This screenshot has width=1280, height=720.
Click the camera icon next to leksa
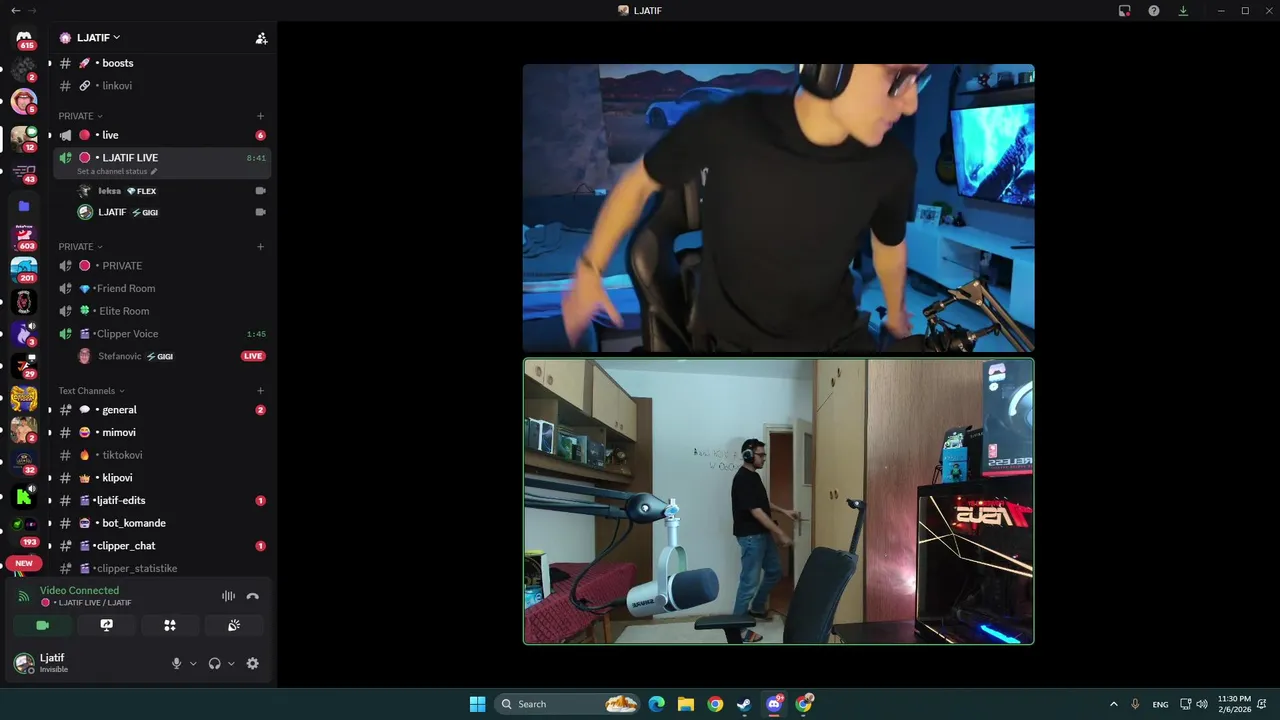point(260,190)
